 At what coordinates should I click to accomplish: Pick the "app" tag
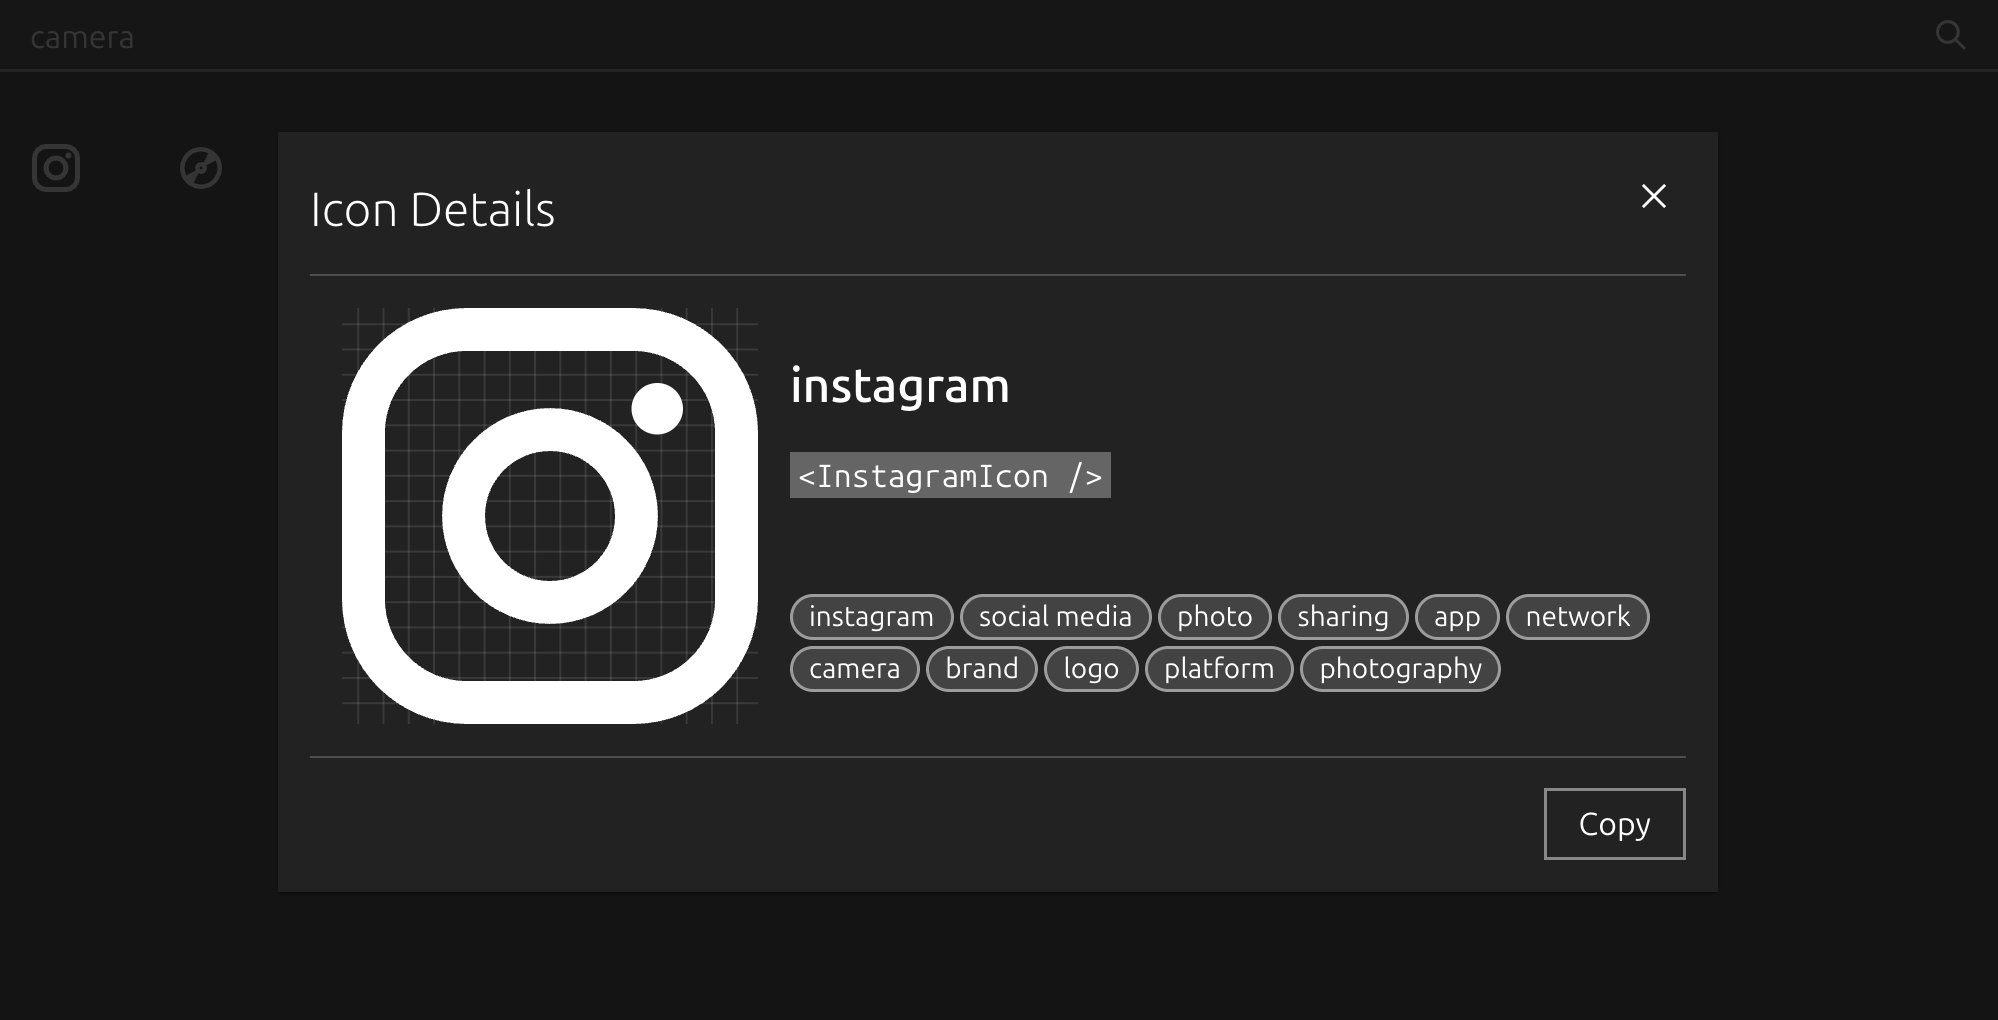pos(1457,617)
